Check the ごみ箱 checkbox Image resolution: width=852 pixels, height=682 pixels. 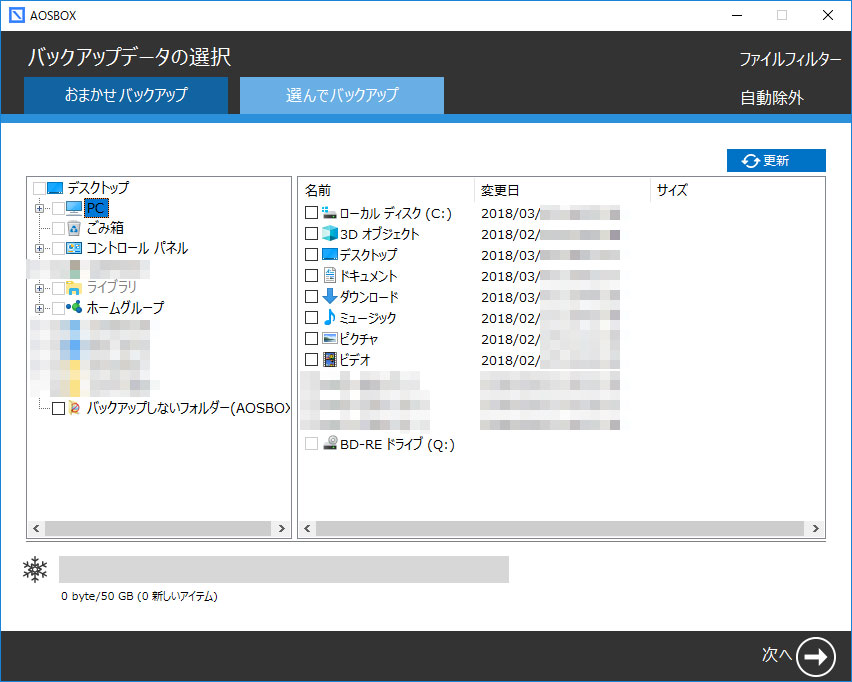tap(58, 228)
